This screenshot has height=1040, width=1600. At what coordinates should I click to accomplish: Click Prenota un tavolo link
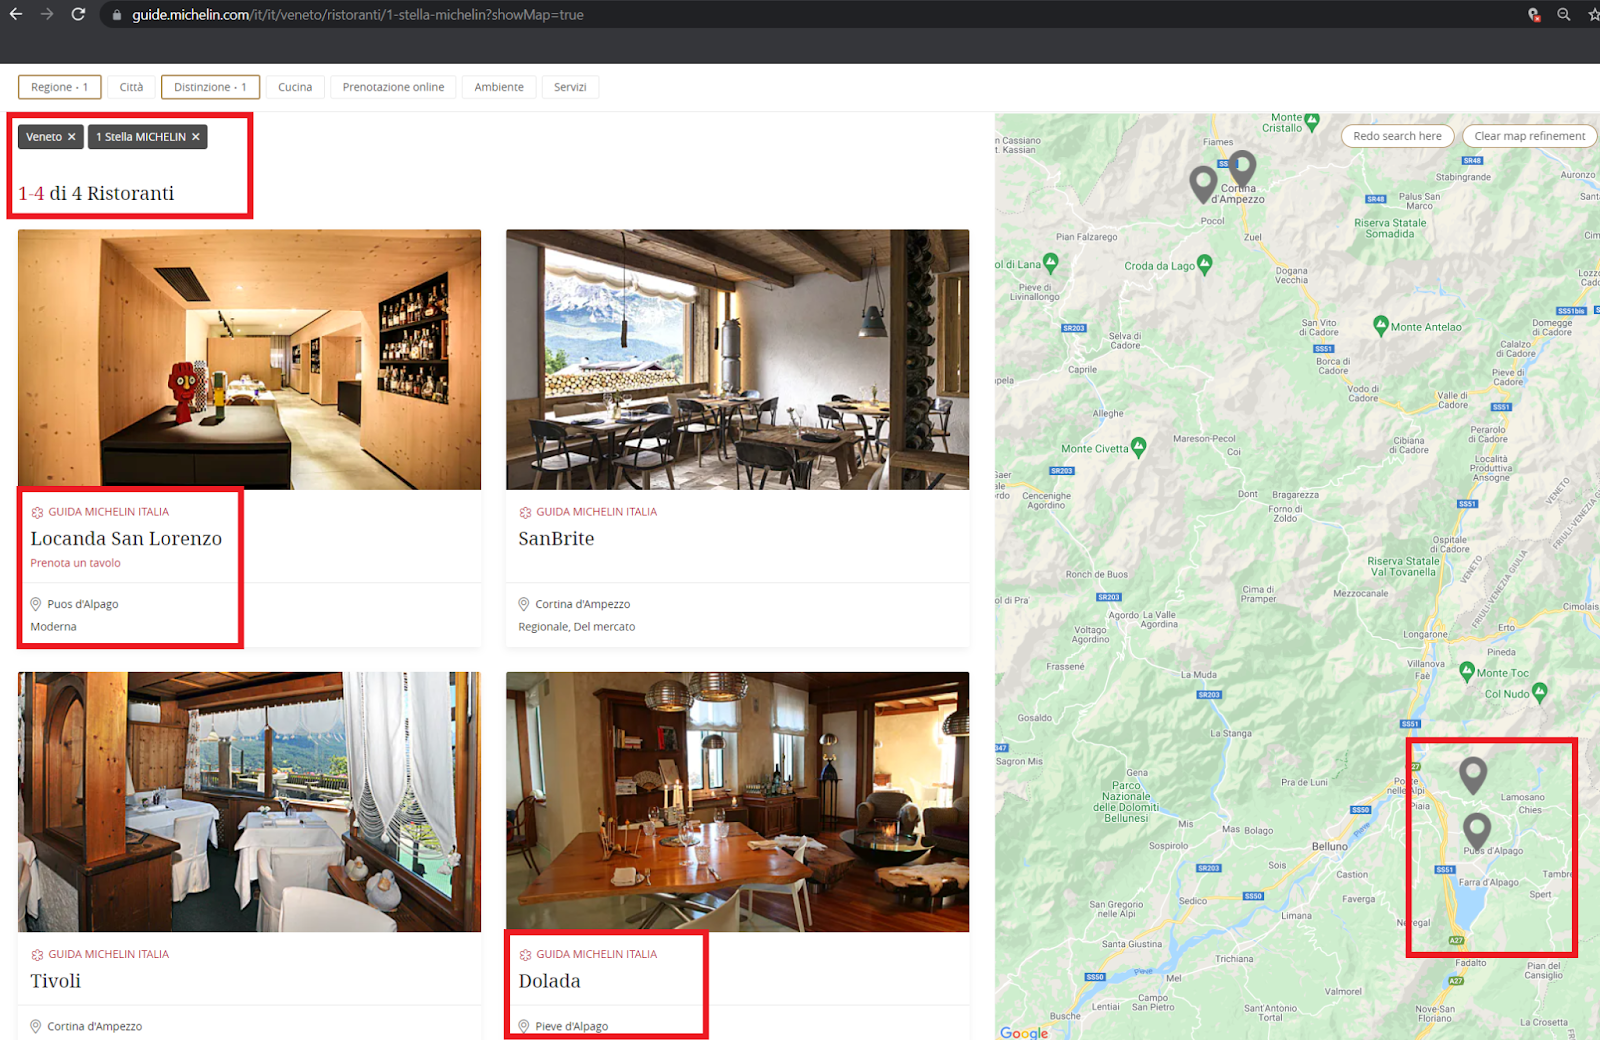(75, 563)
